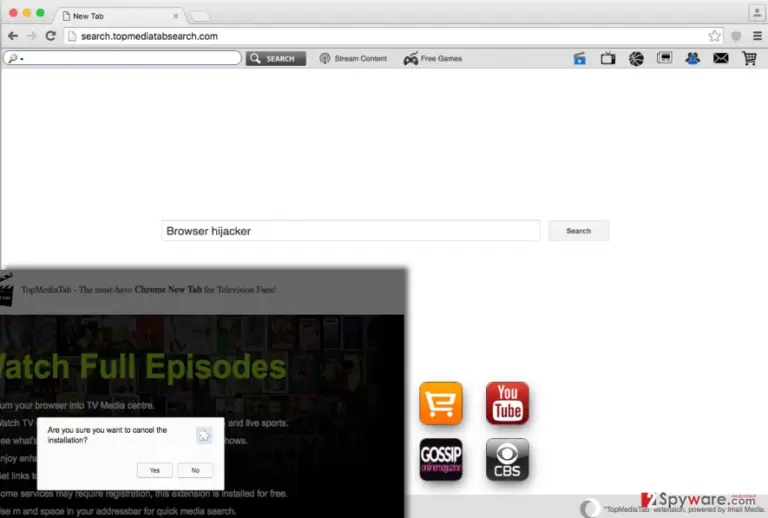This screenshot has height=518, width=768.
Task: Bookmark page with the star icon
Action: 714,36
